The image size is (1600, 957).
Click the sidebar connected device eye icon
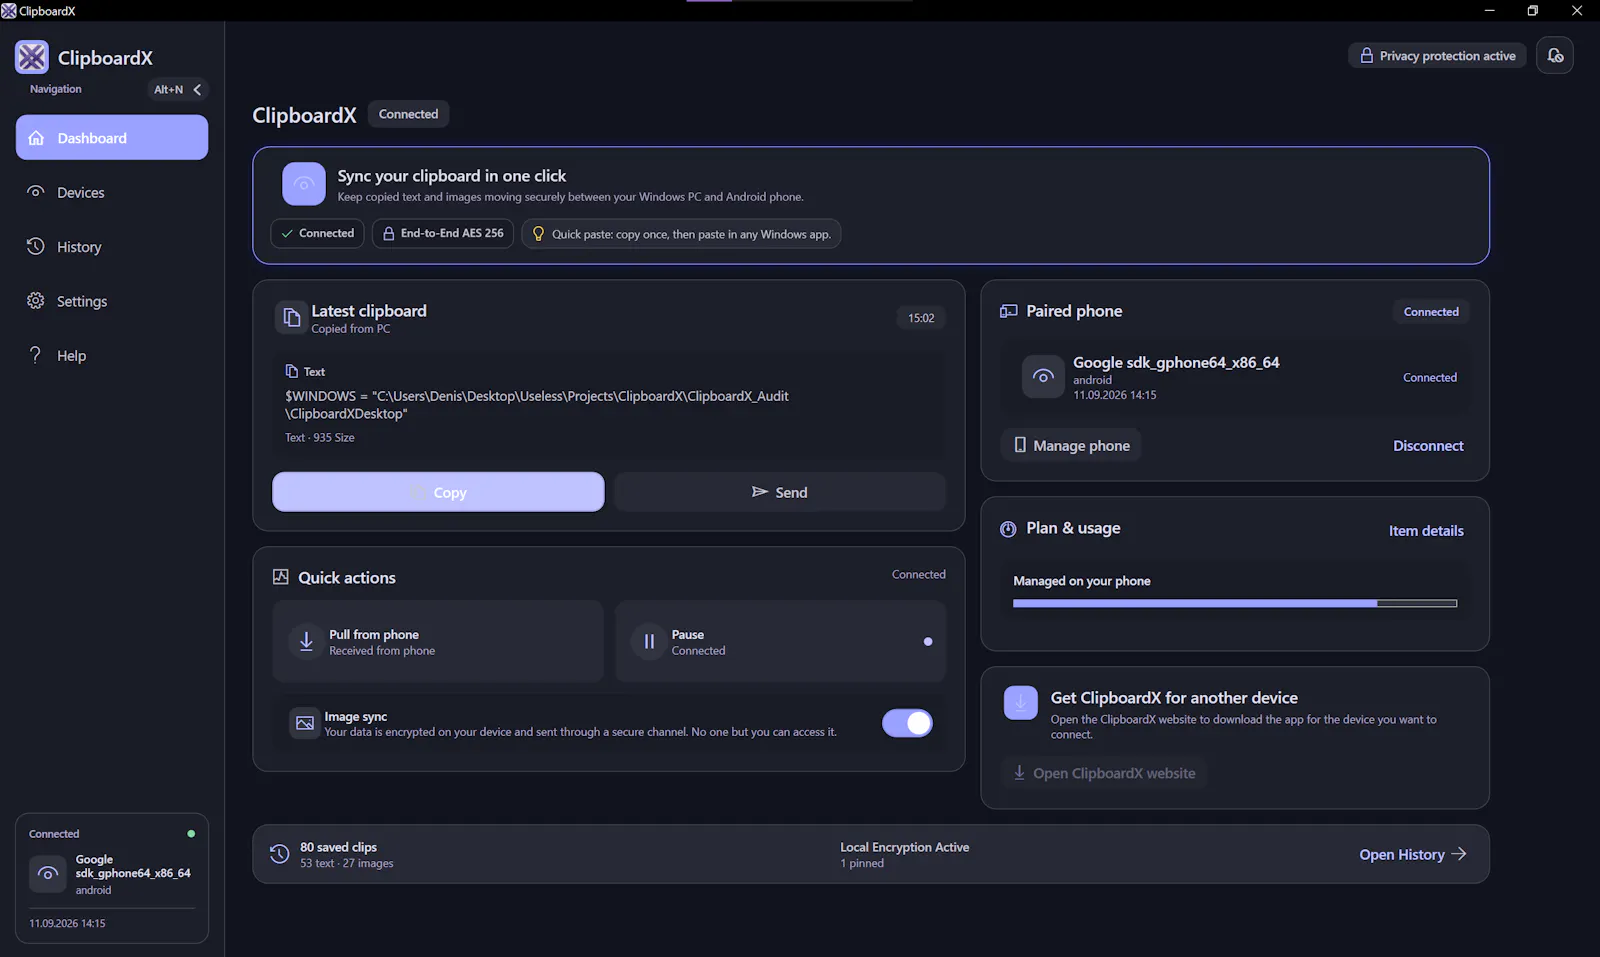click(x=48, y=874)
